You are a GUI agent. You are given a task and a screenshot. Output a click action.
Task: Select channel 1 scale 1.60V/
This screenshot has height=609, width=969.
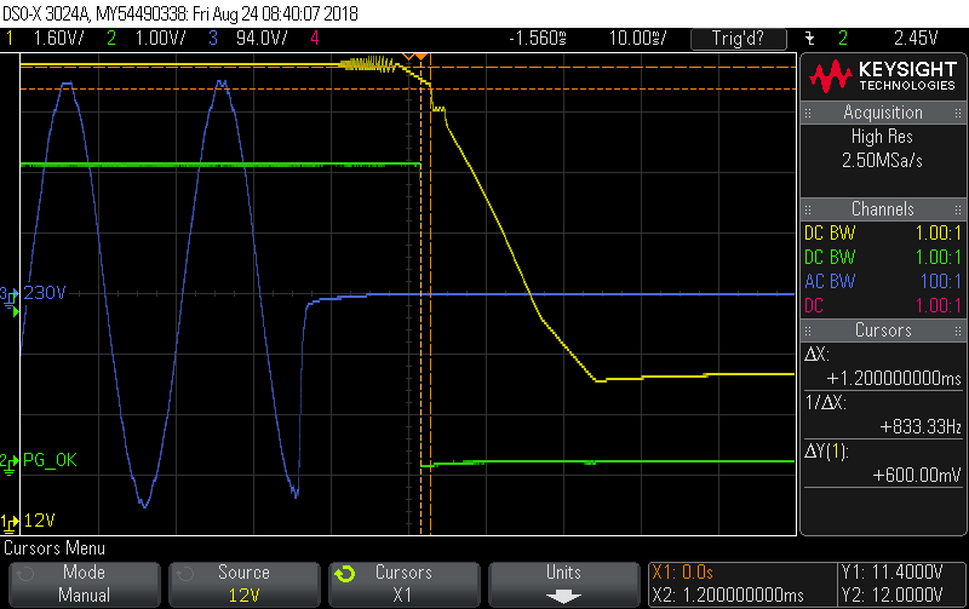58,38
